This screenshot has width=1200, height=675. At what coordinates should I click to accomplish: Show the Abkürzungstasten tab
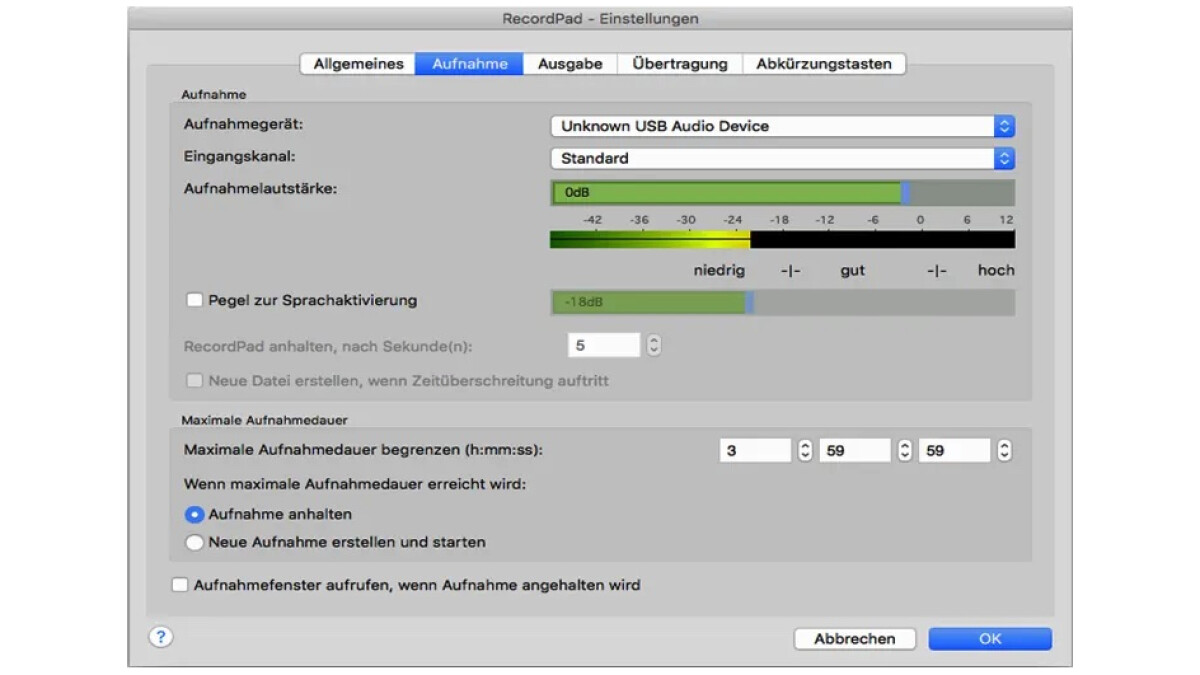[x=824, y=64]
